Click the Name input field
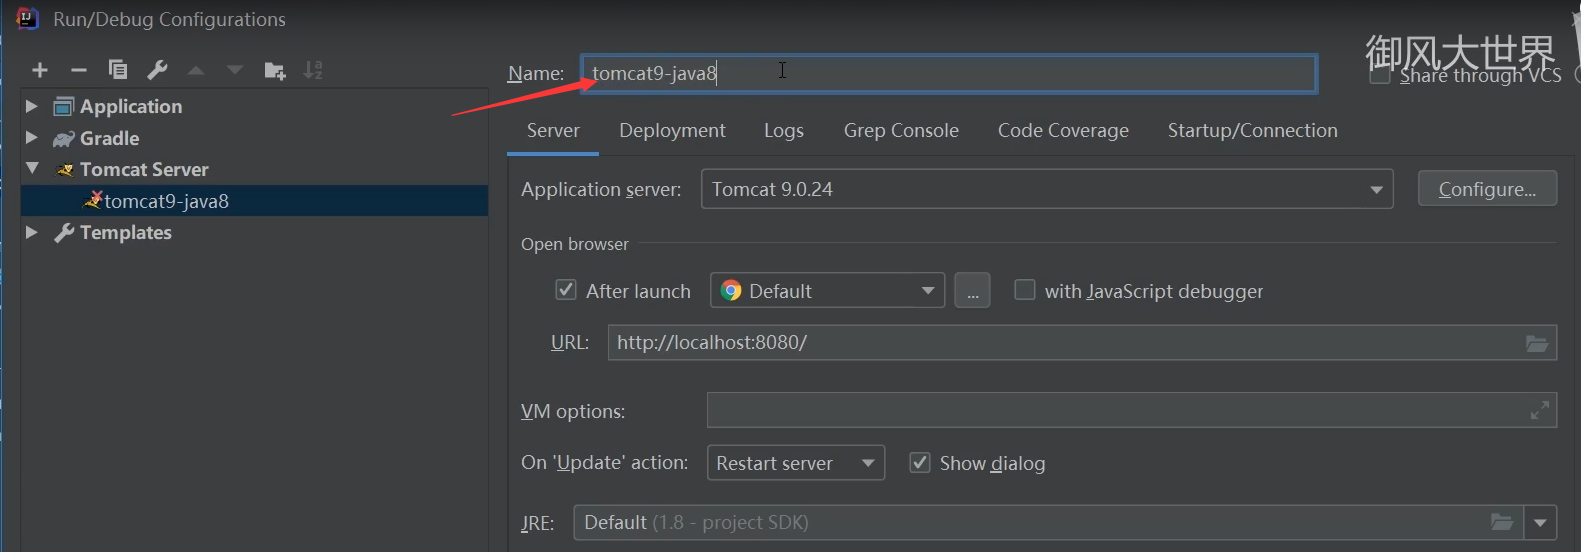Image resolution: width=1581 pixels, height=552 pixels. 948,73
